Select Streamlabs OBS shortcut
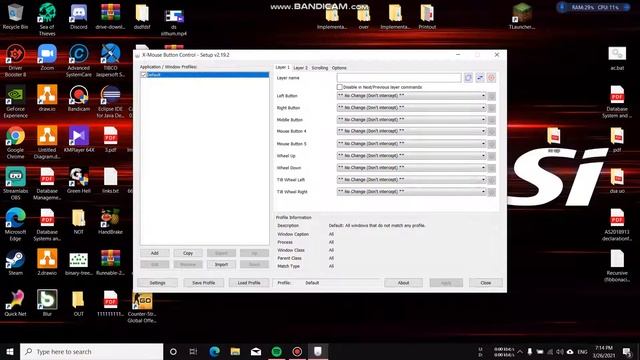Screen dimensions: 640x360 click(x=15, y=184)
